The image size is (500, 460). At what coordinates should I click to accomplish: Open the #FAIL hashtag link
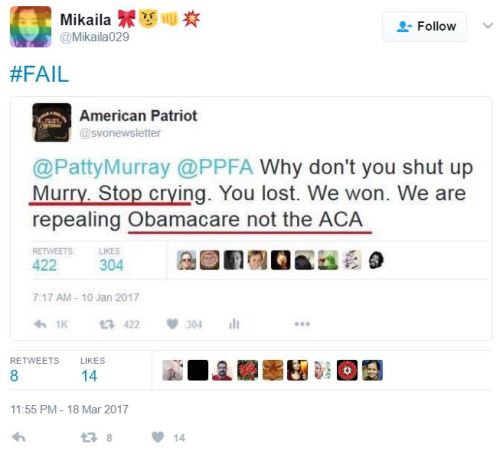(x=40, y=74)
